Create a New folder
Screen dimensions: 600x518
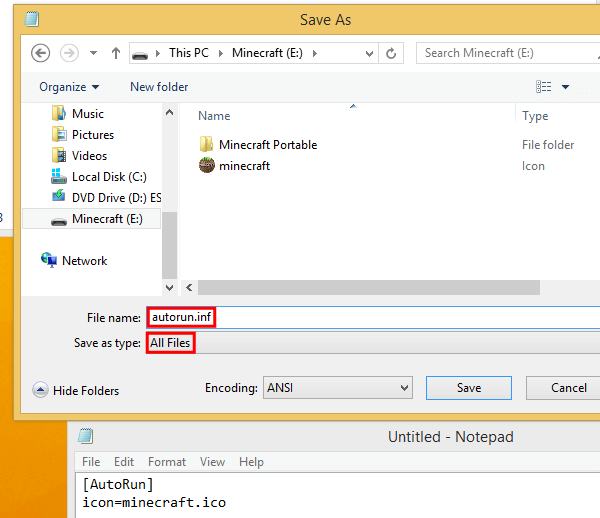159,87
